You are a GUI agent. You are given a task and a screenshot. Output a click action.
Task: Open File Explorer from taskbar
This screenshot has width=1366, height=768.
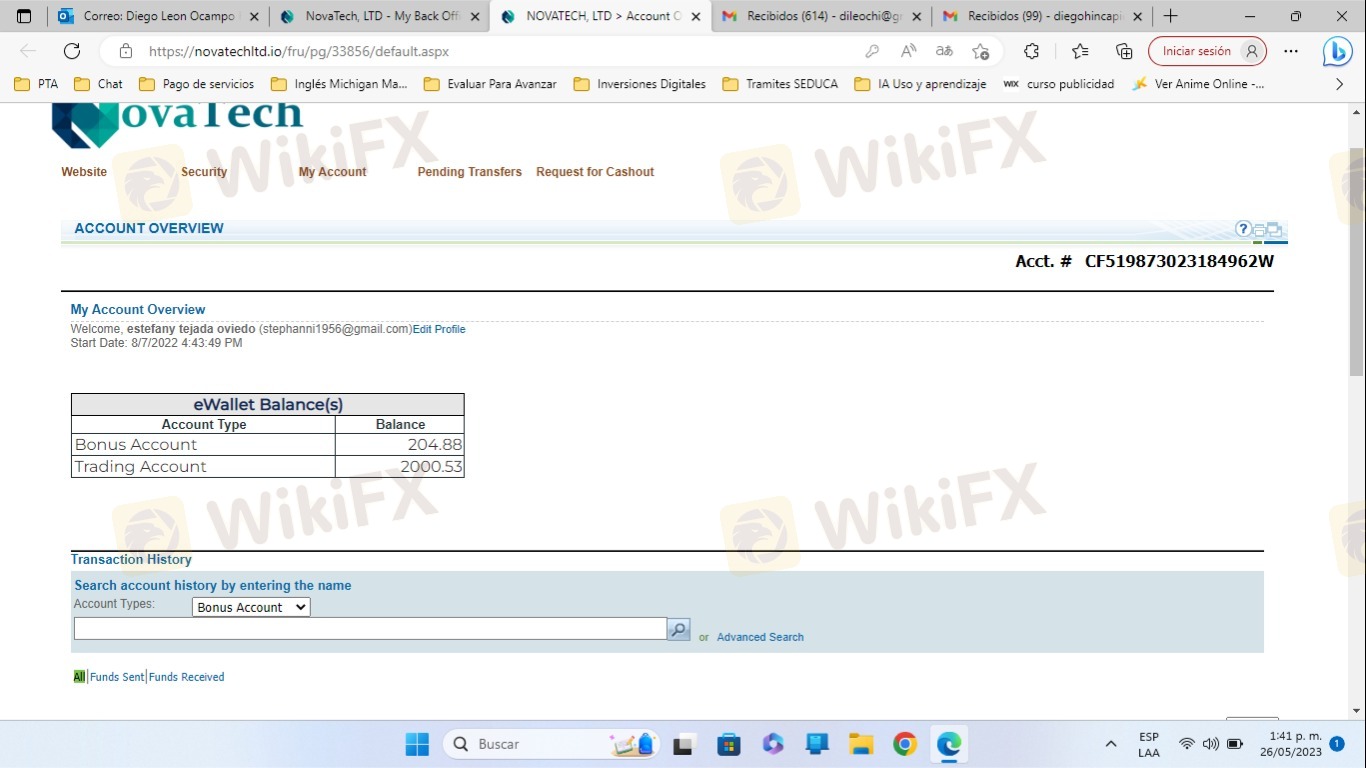(x=861, y=744)
